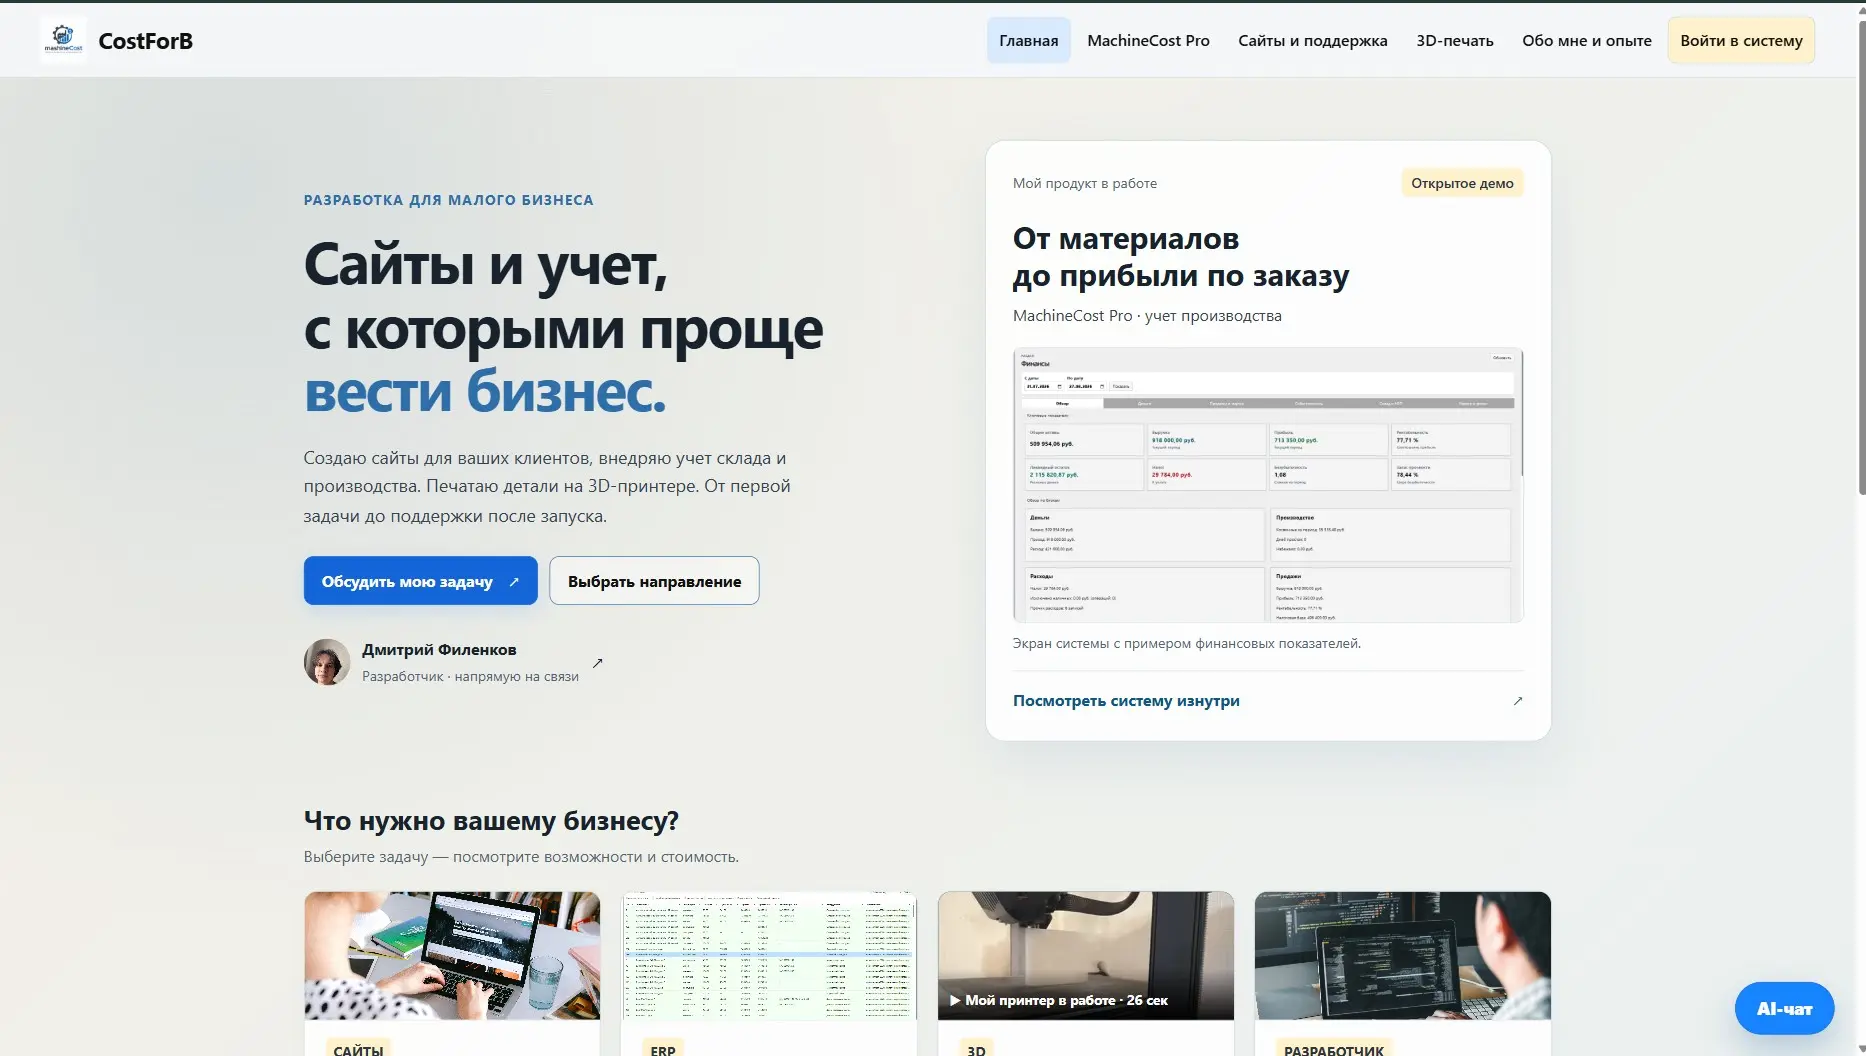Click Выбрать направление button

click(x=654, y=581)
